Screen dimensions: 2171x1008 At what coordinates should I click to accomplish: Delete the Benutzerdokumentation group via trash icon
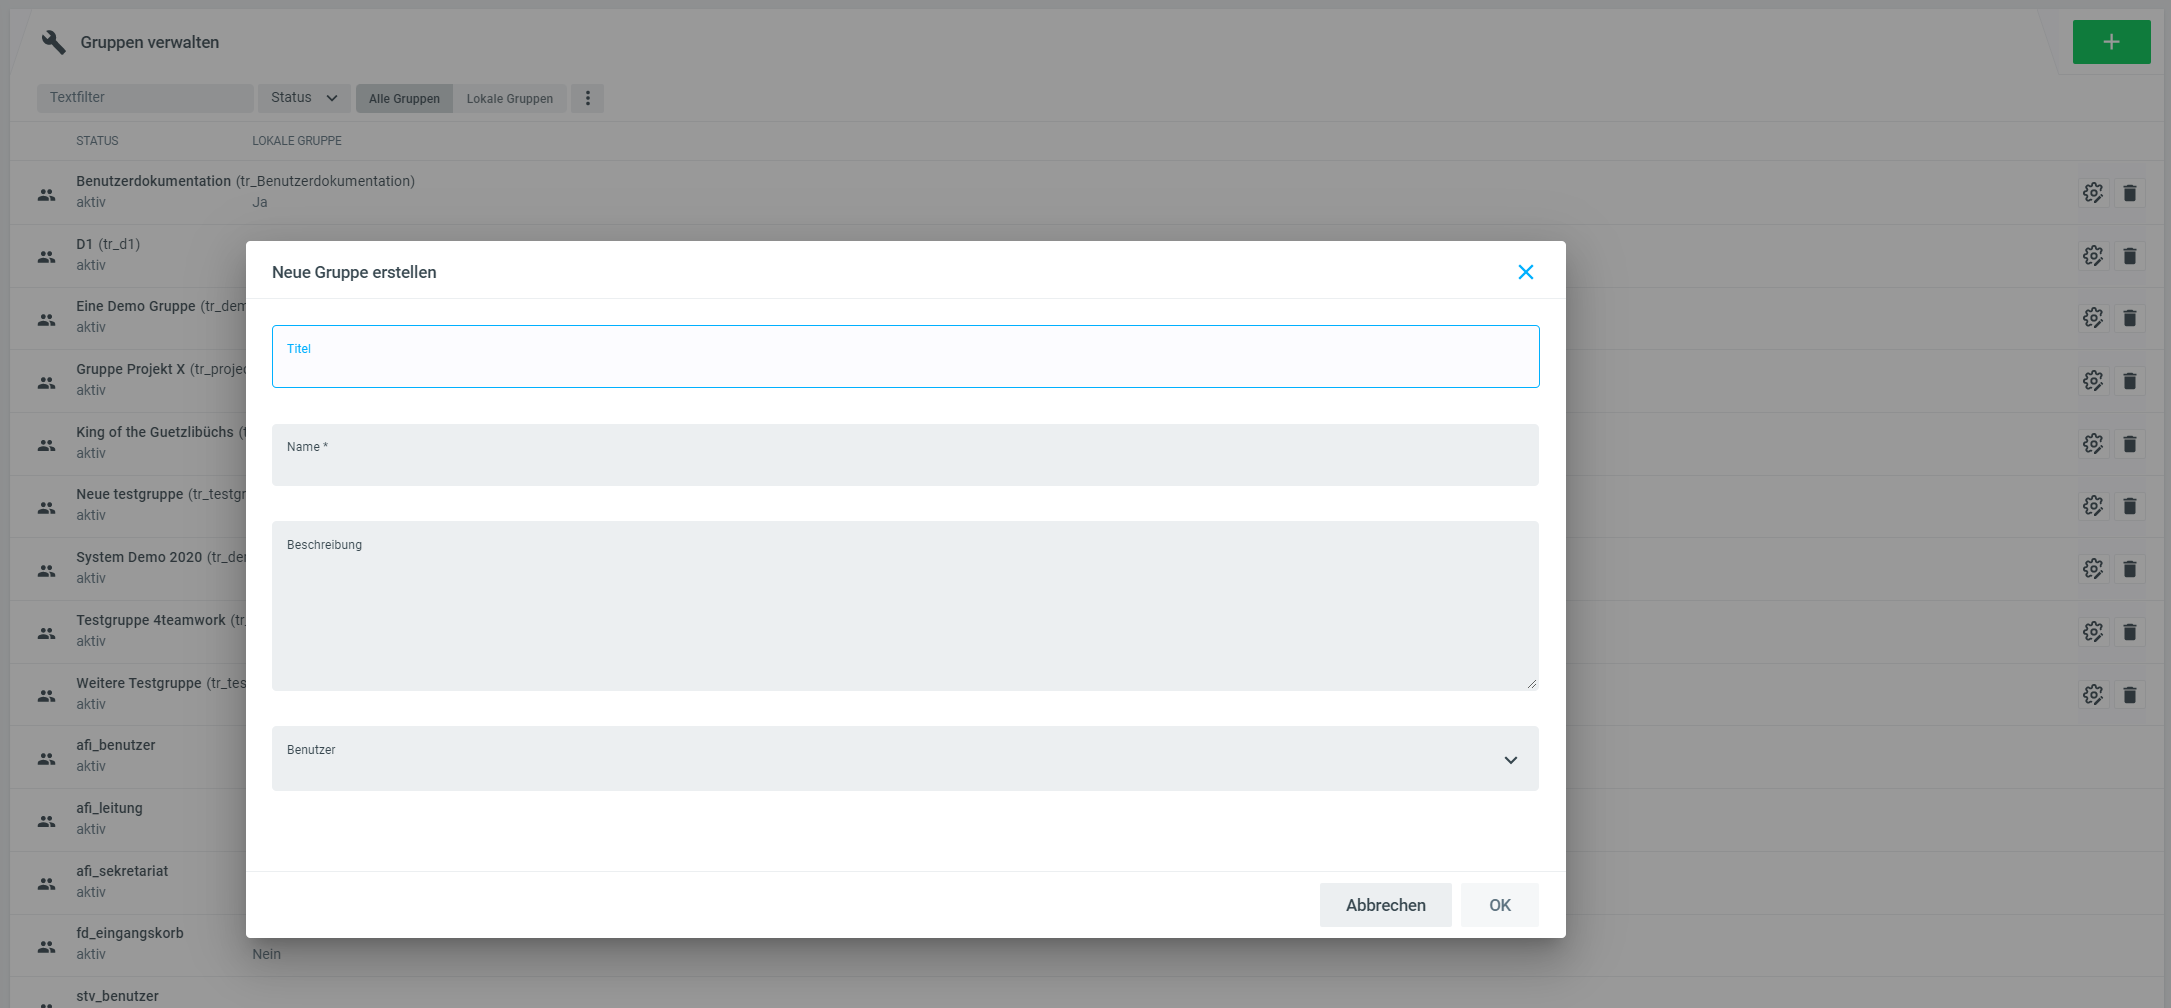pyautogui.click(x=2129, y=193)
